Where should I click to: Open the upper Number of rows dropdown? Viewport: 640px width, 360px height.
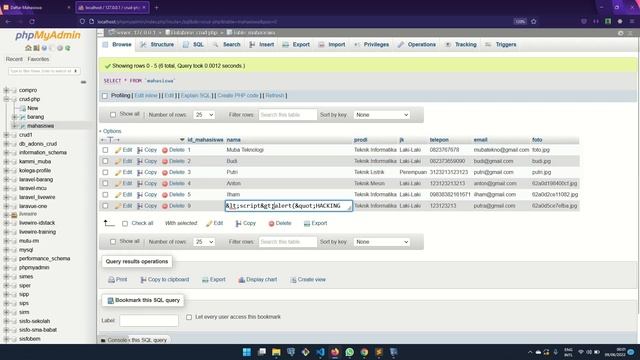pos(204,115)
